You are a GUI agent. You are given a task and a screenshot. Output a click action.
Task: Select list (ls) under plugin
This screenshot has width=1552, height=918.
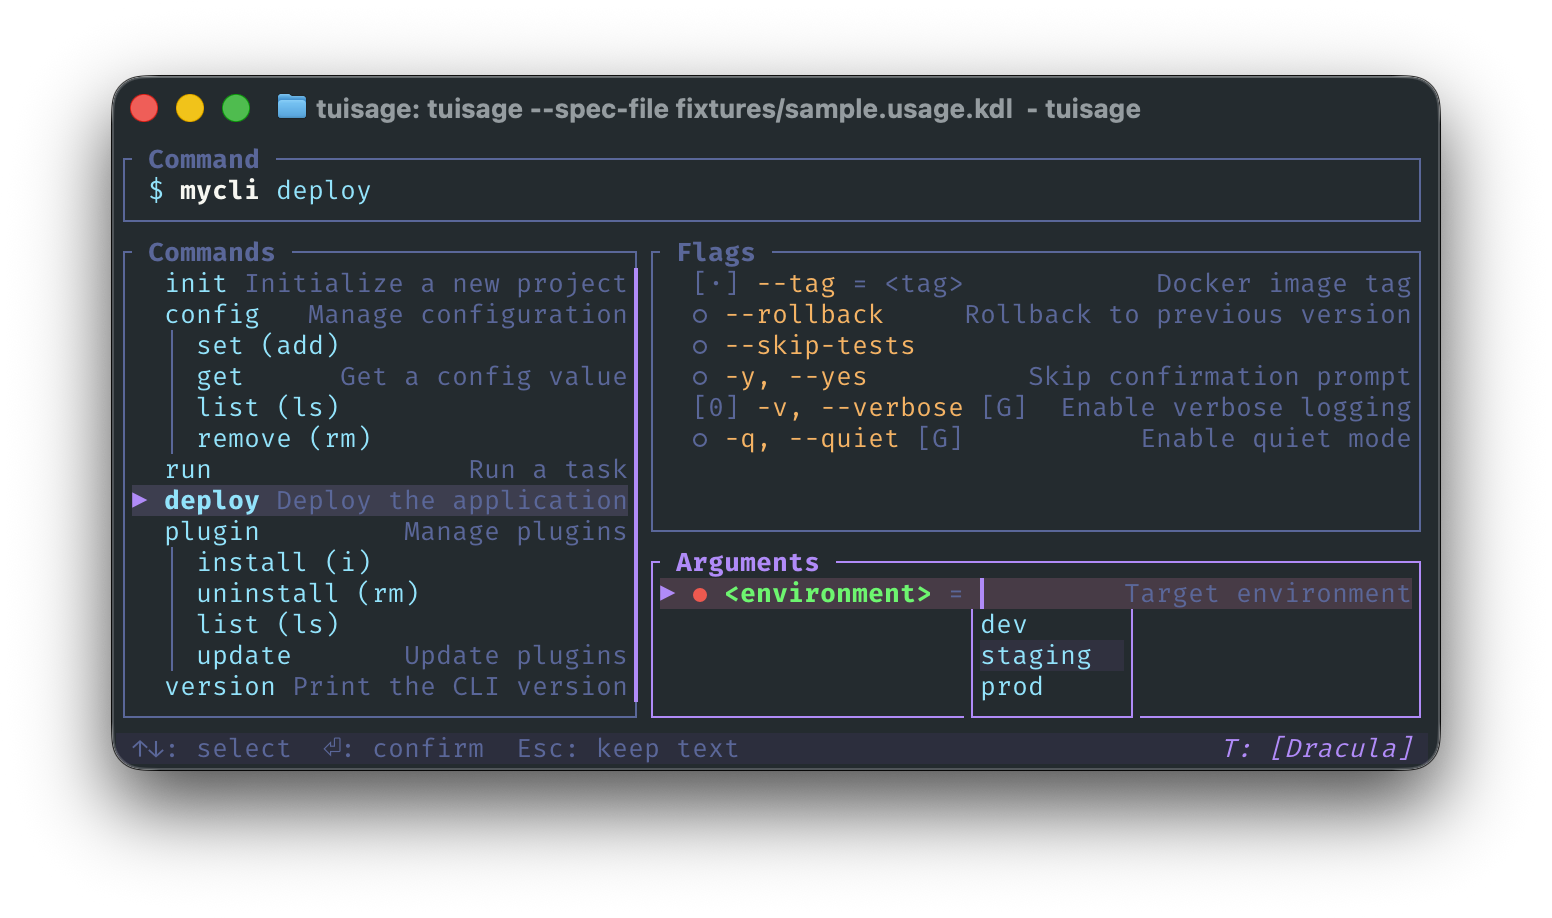268,625
